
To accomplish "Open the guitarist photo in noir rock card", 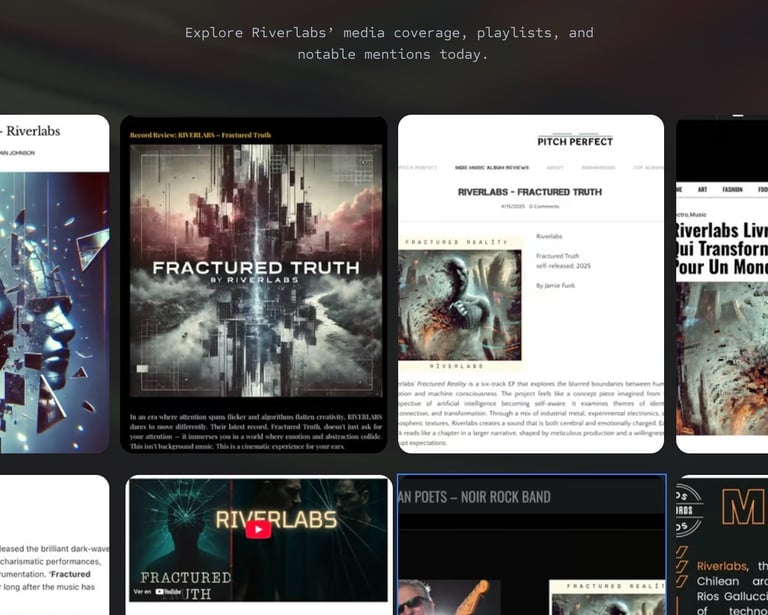I will click(x=449, y=597).
